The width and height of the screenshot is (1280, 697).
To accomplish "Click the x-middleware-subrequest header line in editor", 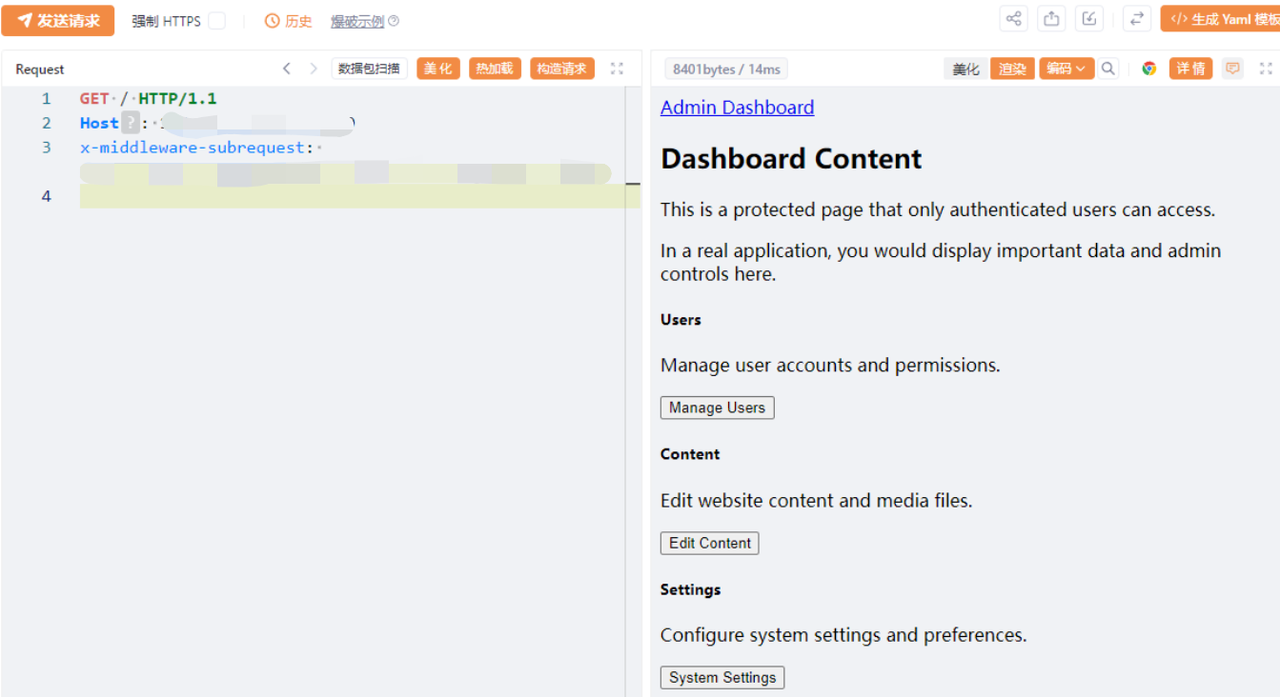I will pyautogui.click(x=195, y=148).
